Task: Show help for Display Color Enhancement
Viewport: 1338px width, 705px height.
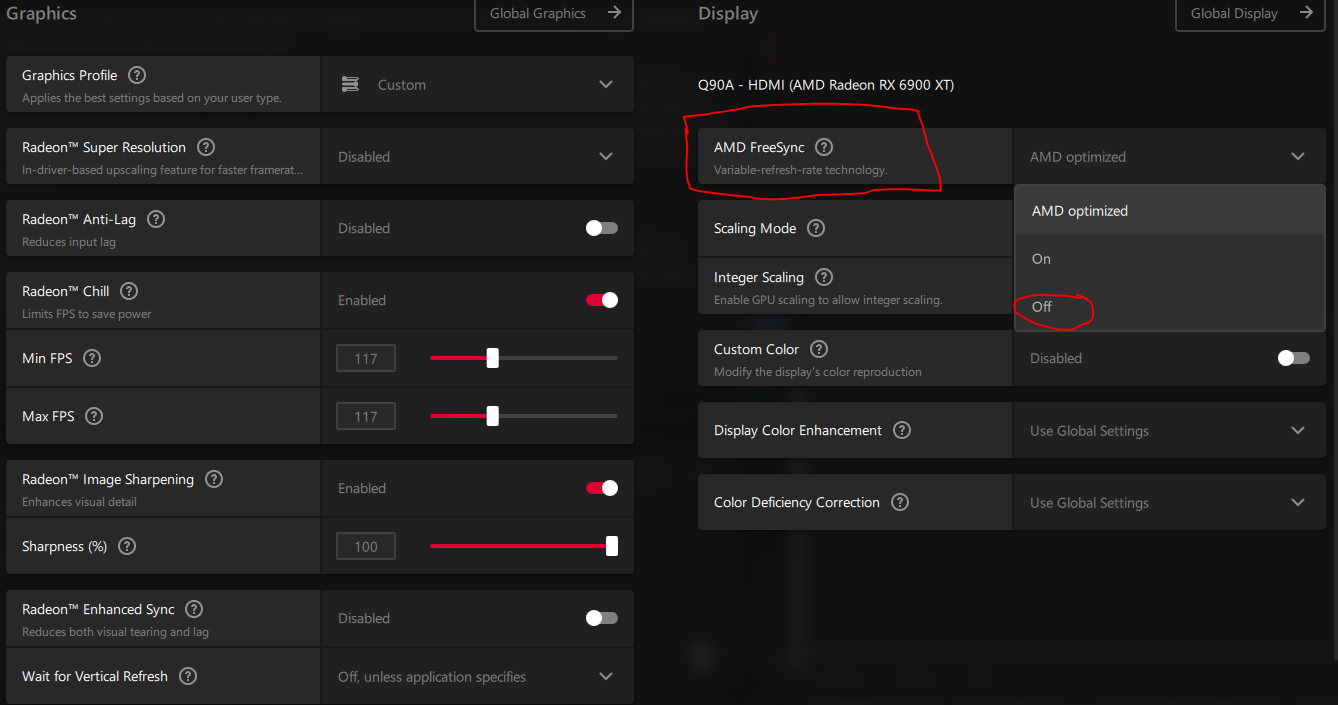Action: point(902,430)
